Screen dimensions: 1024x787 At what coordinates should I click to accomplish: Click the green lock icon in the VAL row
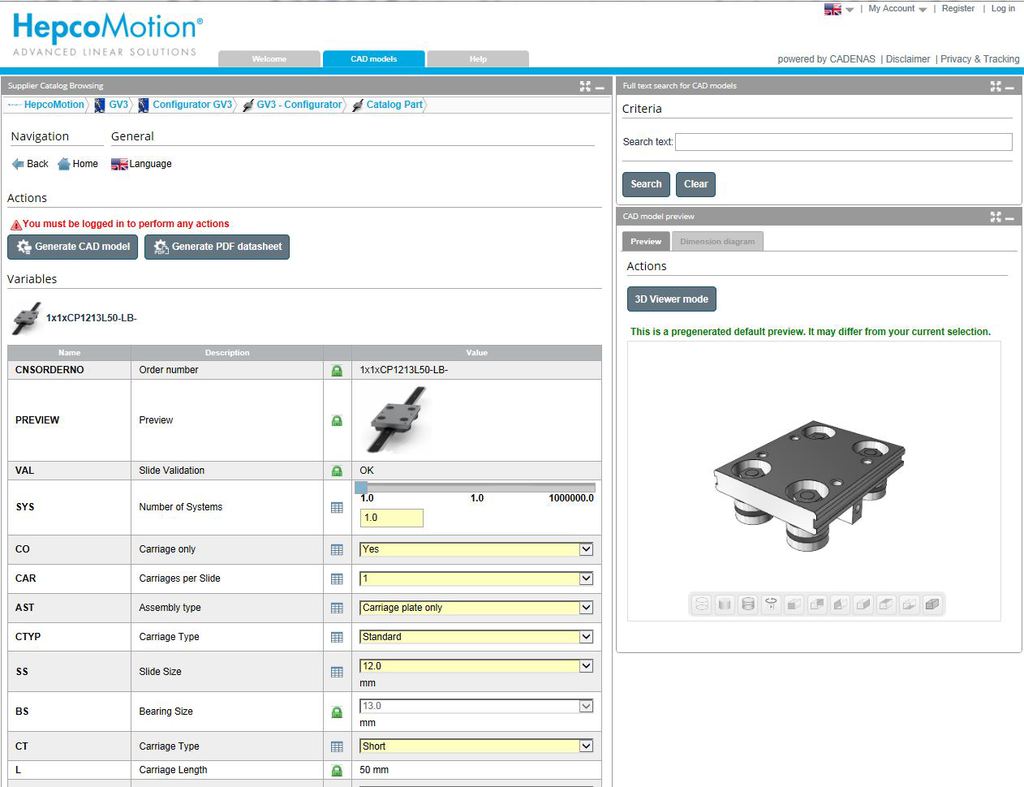click(337, 470)
